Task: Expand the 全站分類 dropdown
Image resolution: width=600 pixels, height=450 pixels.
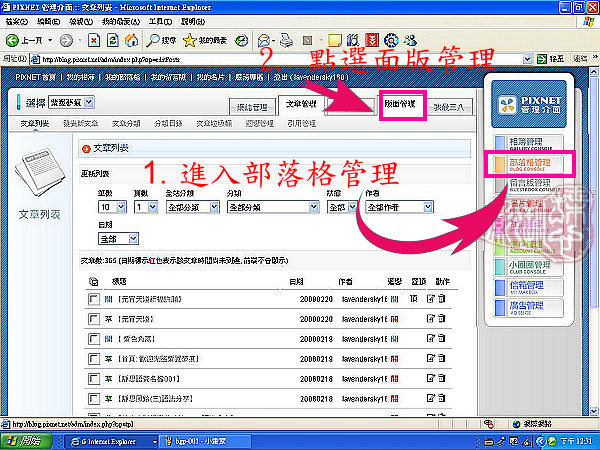Action: 193,207
